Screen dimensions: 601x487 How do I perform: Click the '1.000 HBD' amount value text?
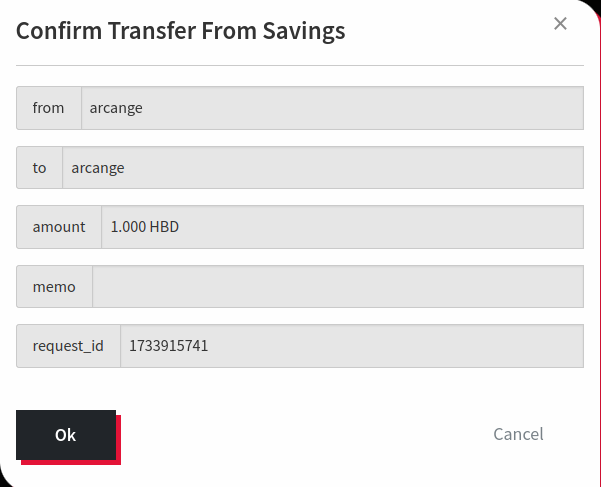coord(145,227)
